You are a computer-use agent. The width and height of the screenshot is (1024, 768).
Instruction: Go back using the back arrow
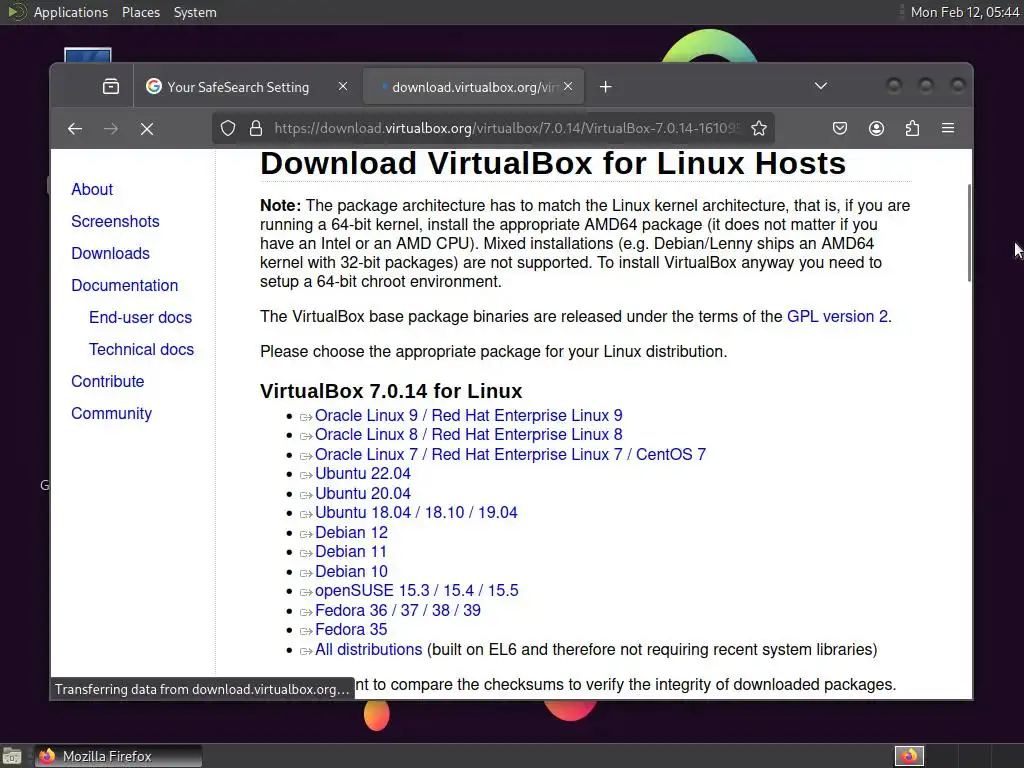point(75,129)
